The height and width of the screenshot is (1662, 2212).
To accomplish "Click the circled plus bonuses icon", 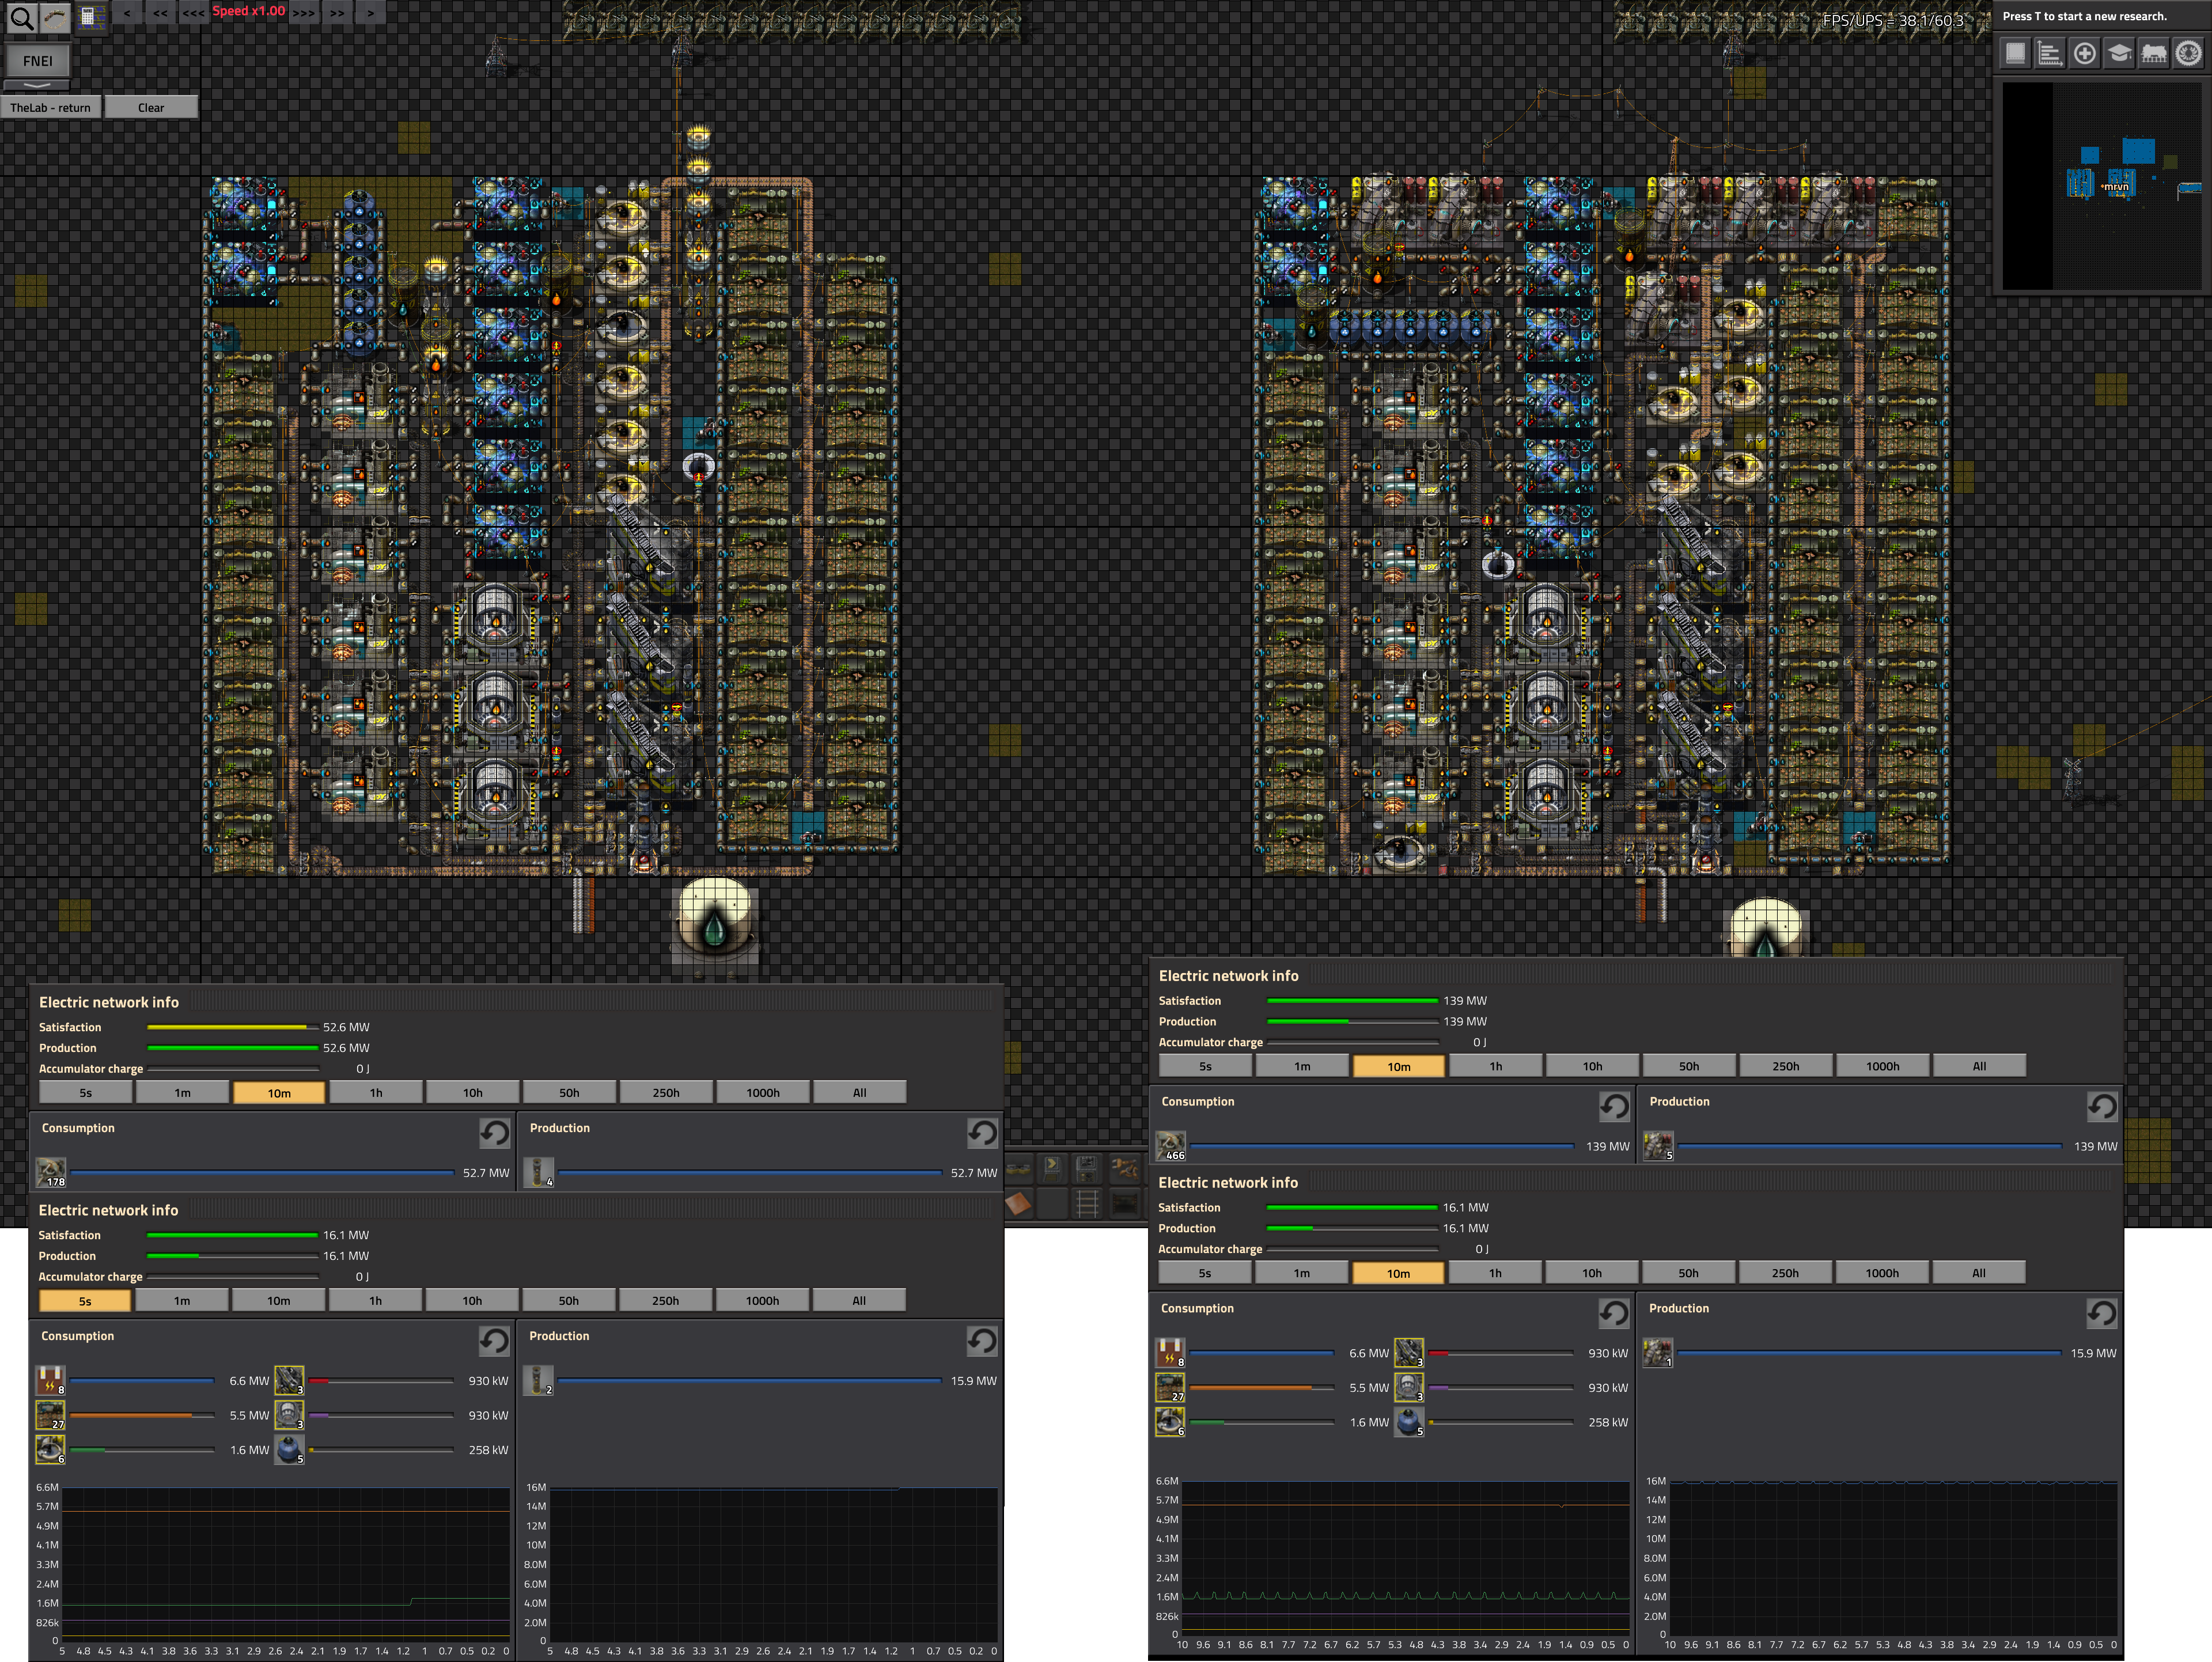I will click(x=2085, y=54).
